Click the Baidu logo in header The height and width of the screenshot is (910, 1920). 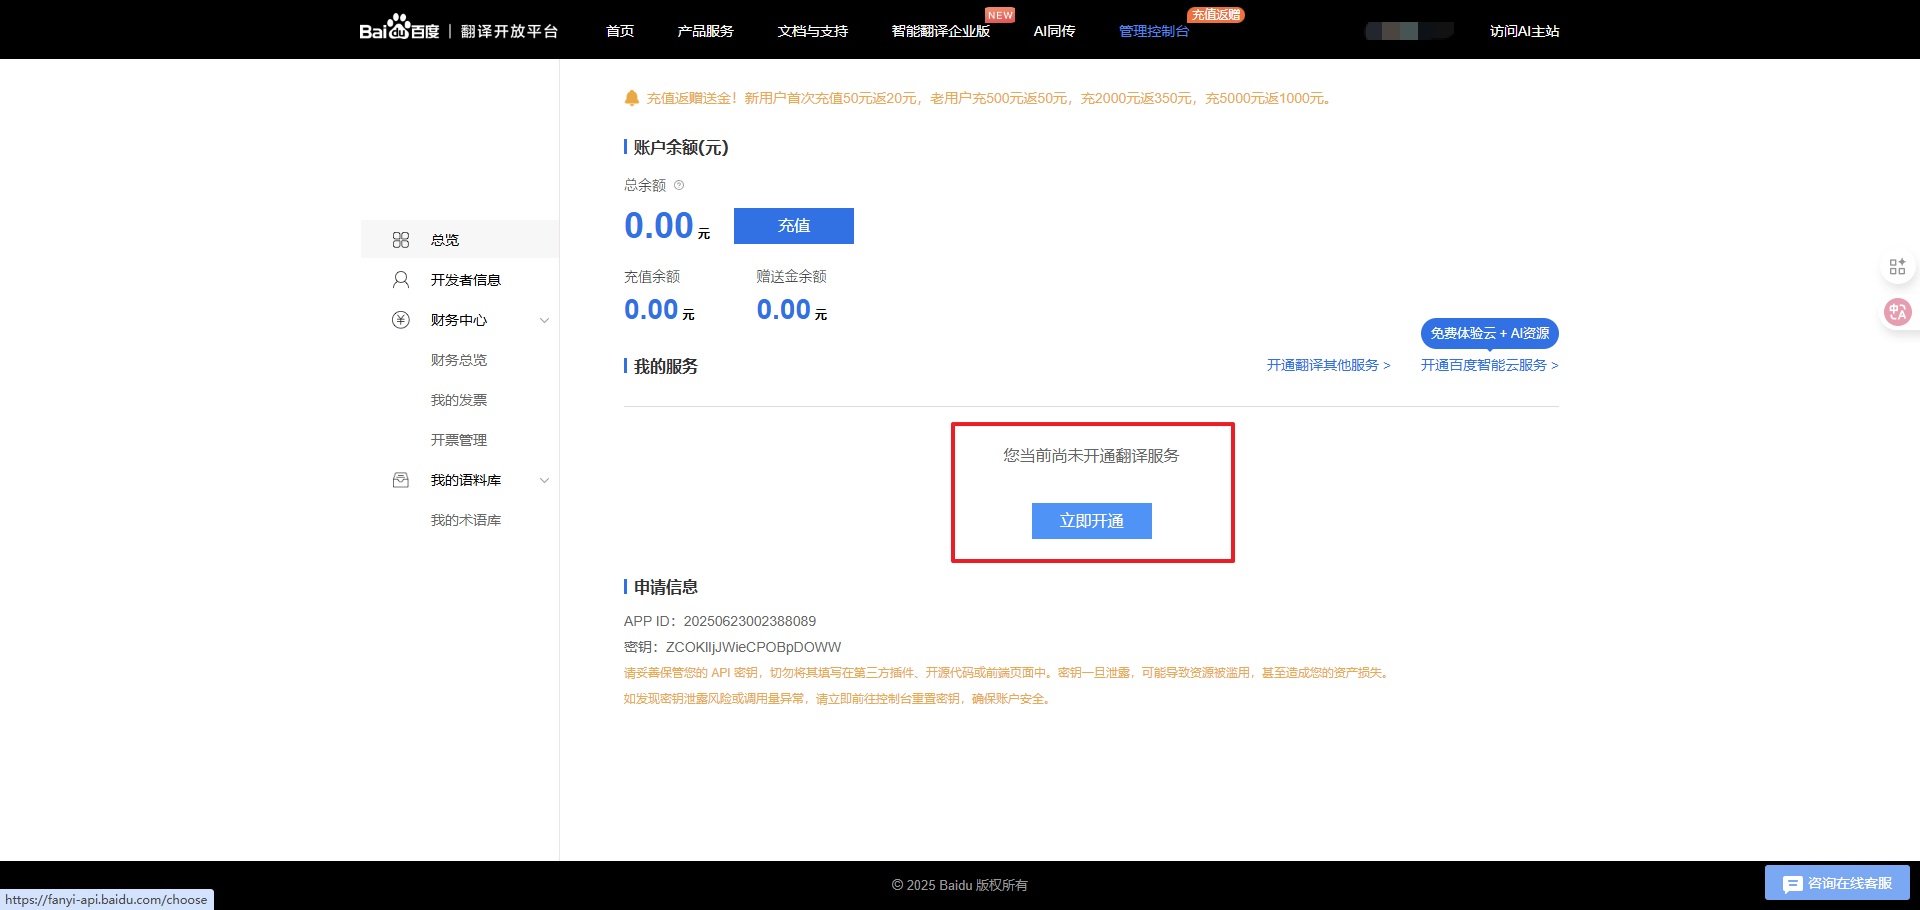(x=399, y=29)
